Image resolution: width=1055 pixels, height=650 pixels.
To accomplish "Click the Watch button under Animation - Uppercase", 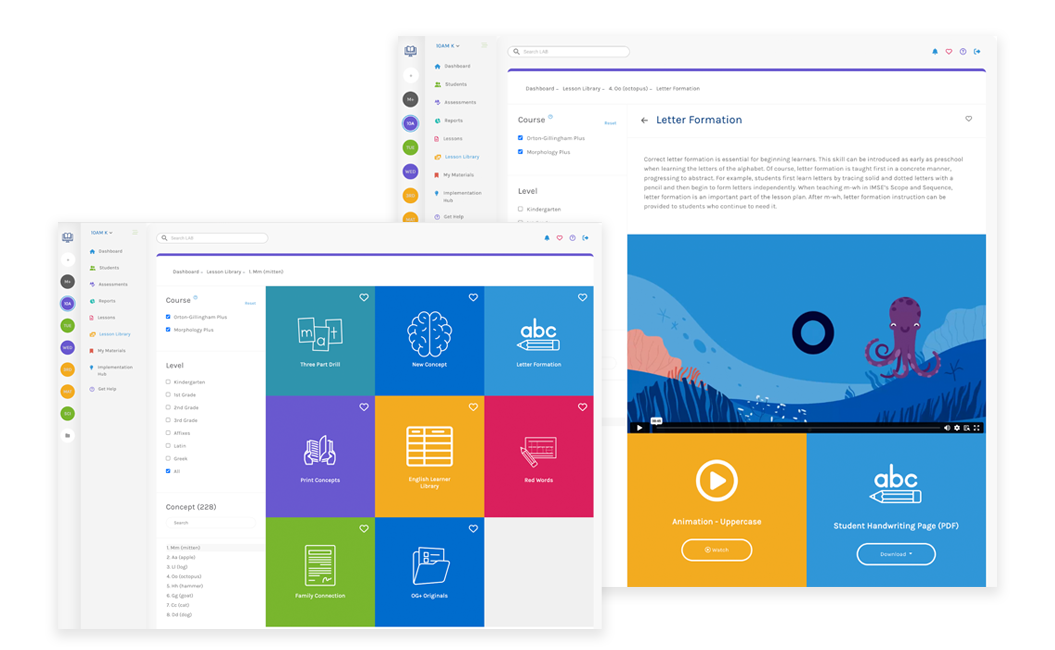I will (x=717, y=550).
